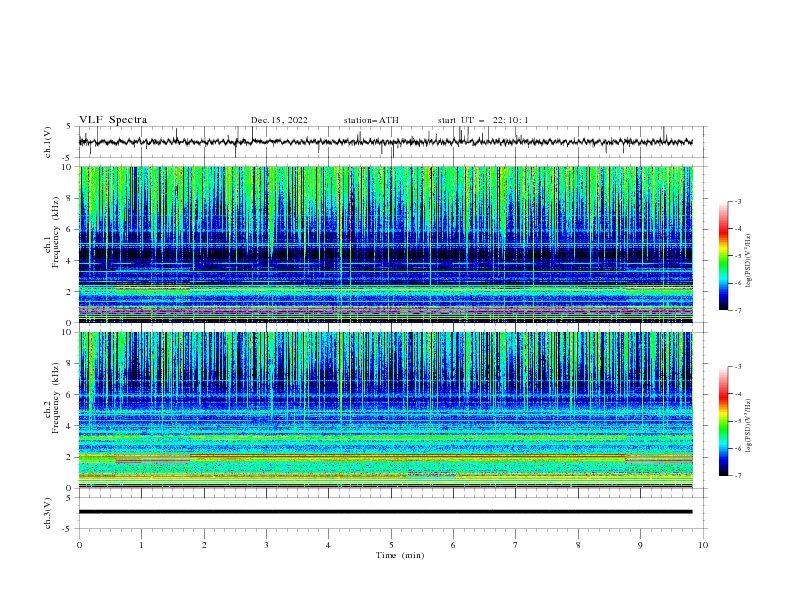Click the ch.1 PSD color scale bar

tap(723, 256)
